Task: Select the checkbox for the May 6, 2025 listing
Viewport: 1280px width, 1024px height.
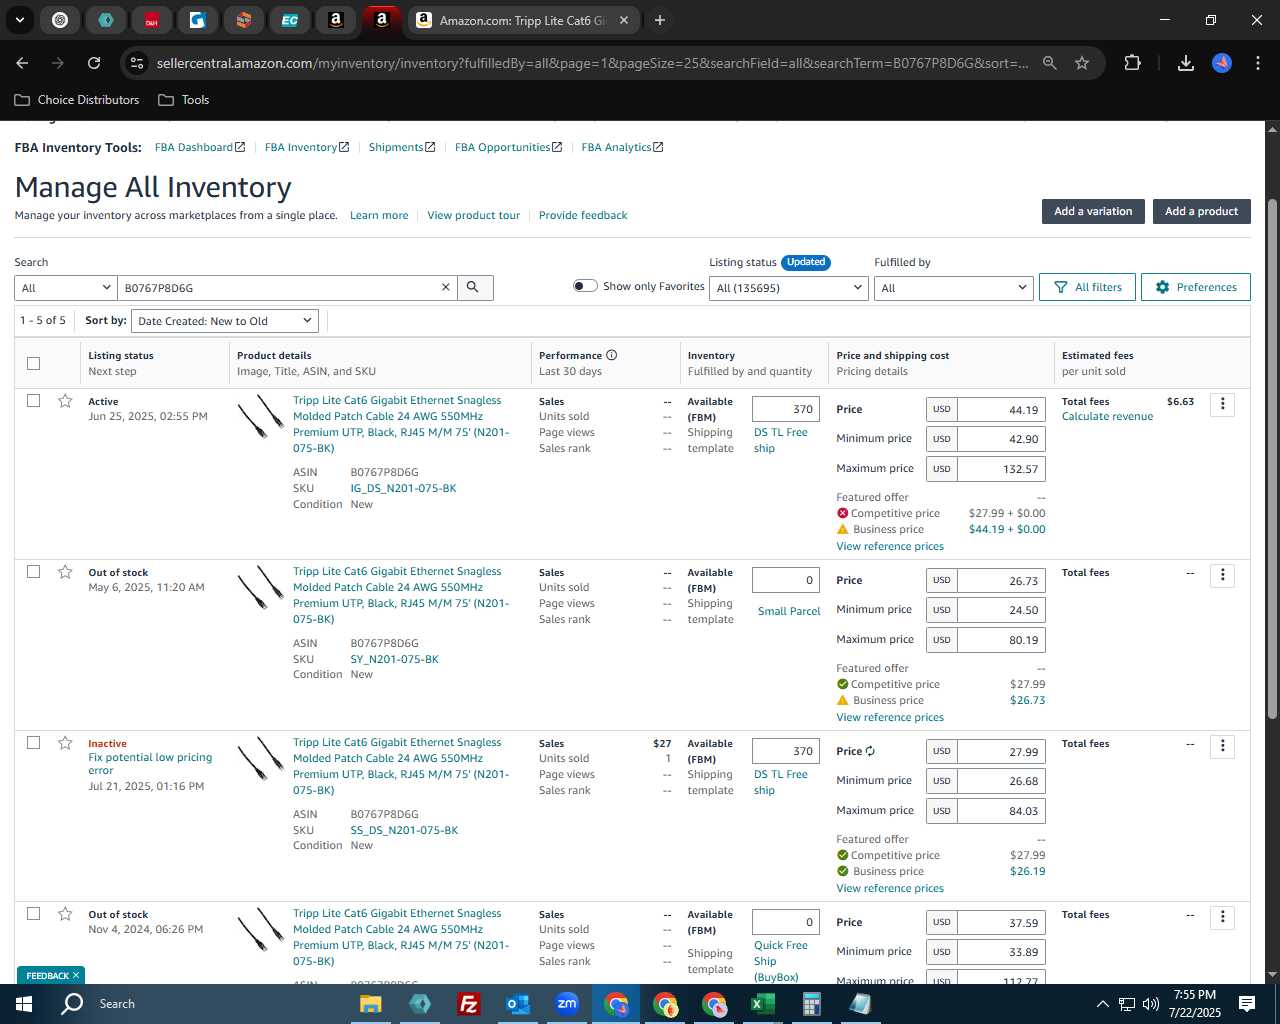Action: click(x=33, y=571)
